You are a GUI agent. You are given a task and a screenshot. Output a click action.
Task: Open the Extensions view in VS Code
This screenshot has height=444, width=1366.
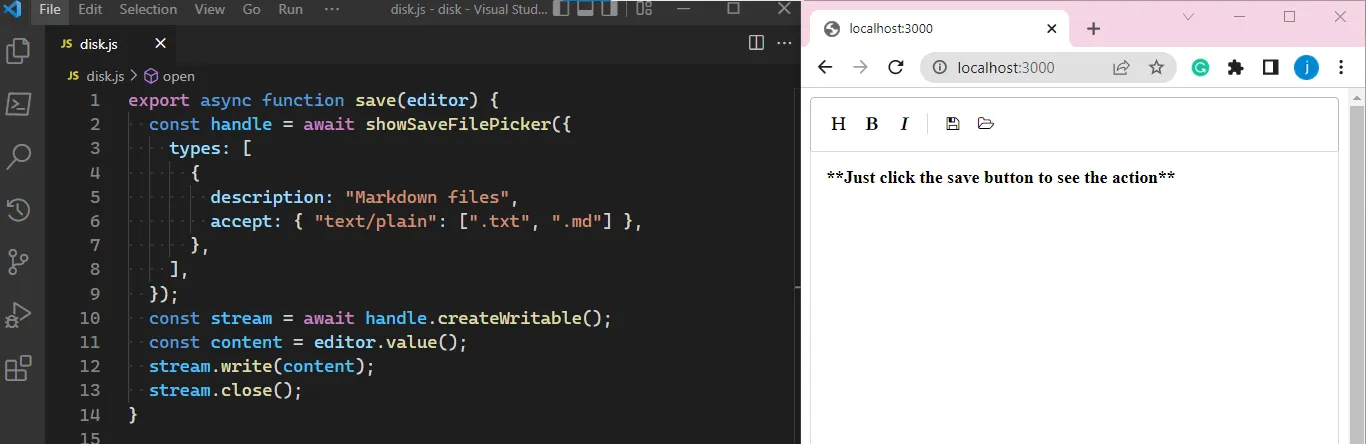18,369
